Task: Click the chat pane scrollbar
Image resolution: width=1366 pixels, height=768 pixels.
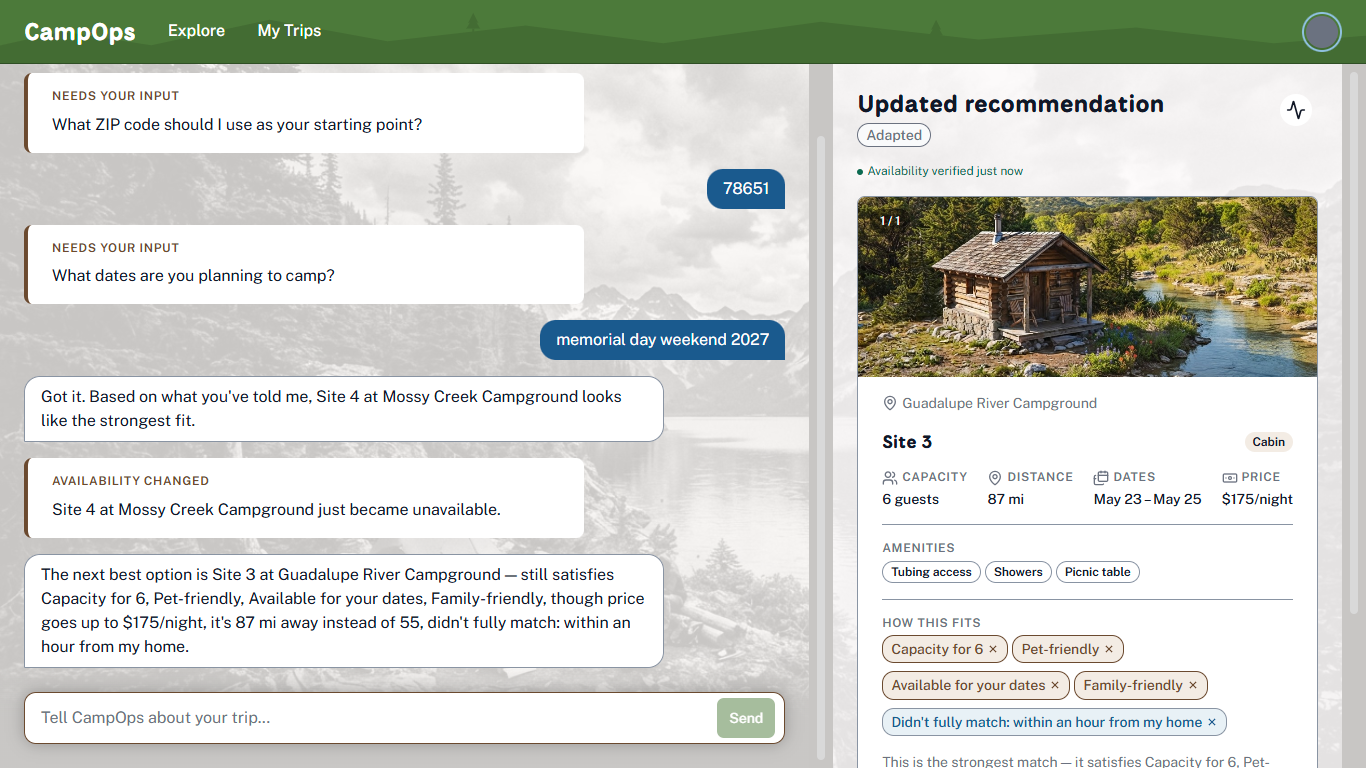Action: [821, 447]
